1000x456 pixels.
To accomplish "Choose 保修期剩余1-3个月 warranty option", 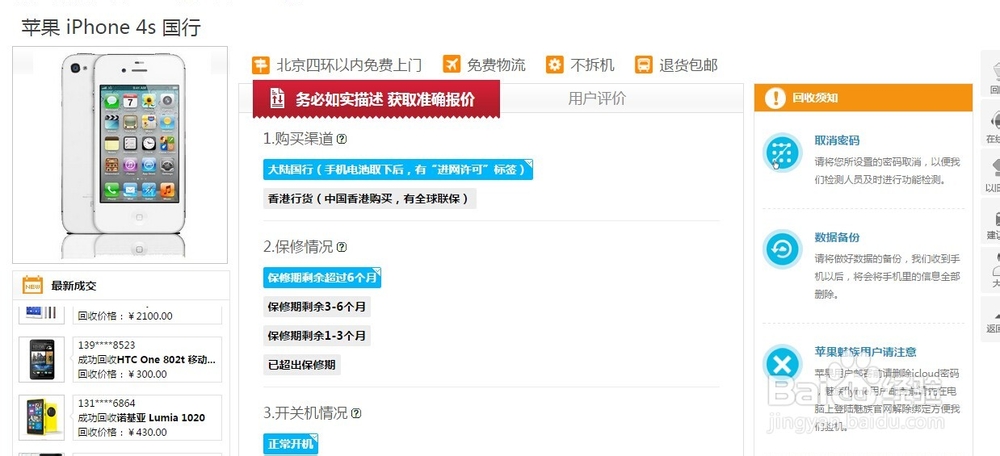I will pyautogui.click(x=317, y=336).
